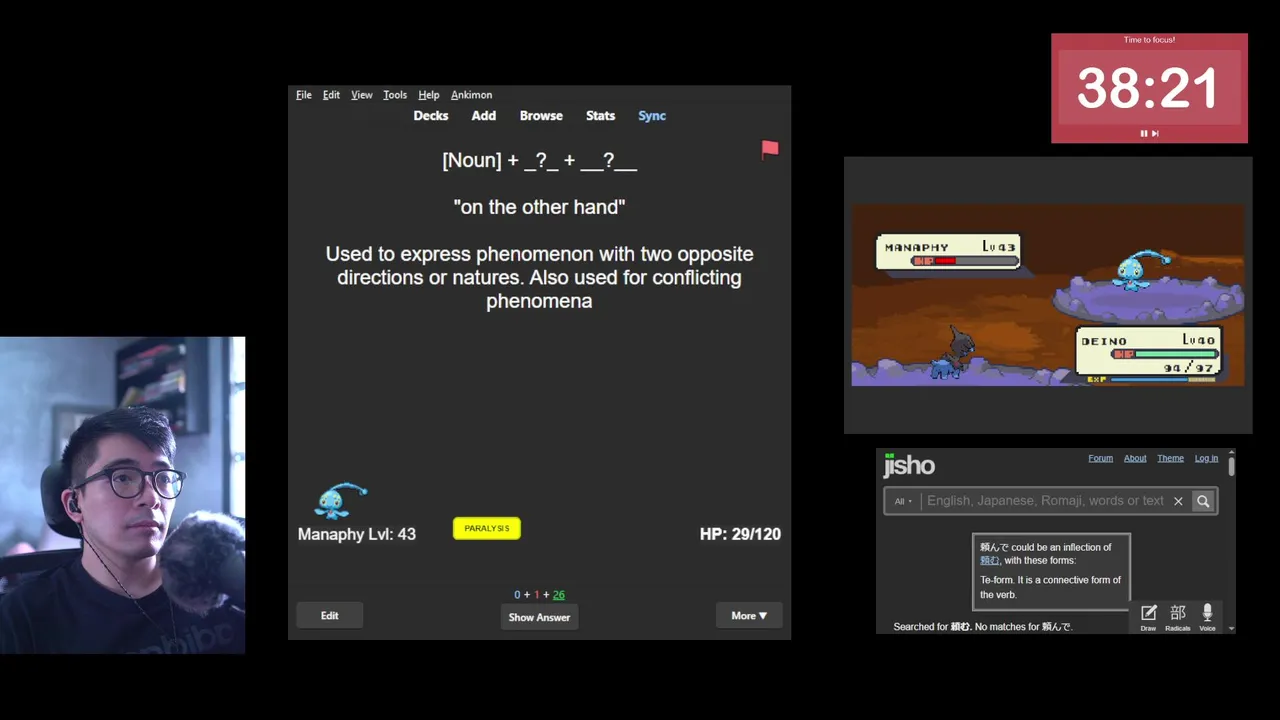Click the Jisho logo

click(908, 465)
